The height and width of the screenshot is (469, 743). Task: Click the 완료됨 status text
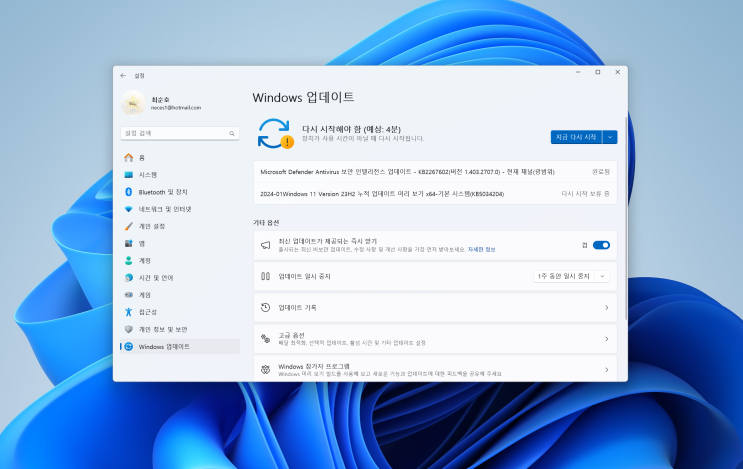(601, 172)
